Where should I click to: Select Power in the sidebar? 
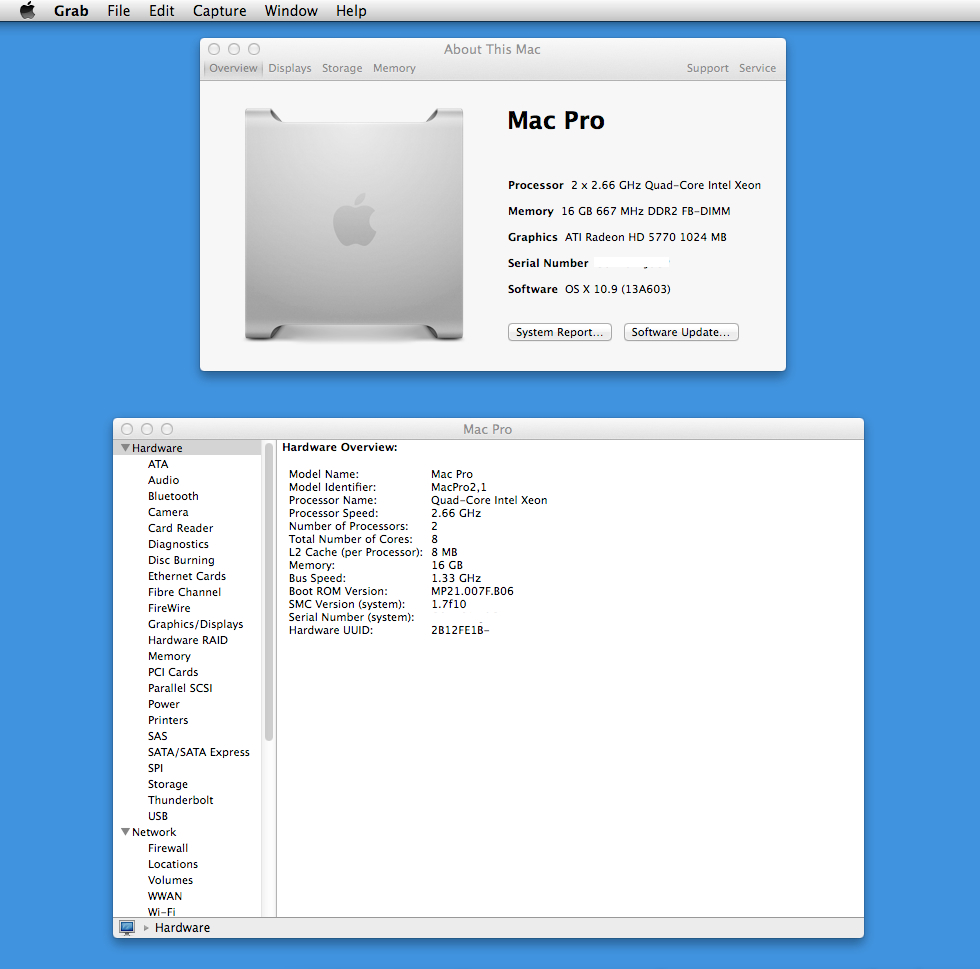[x=164, y=704]
